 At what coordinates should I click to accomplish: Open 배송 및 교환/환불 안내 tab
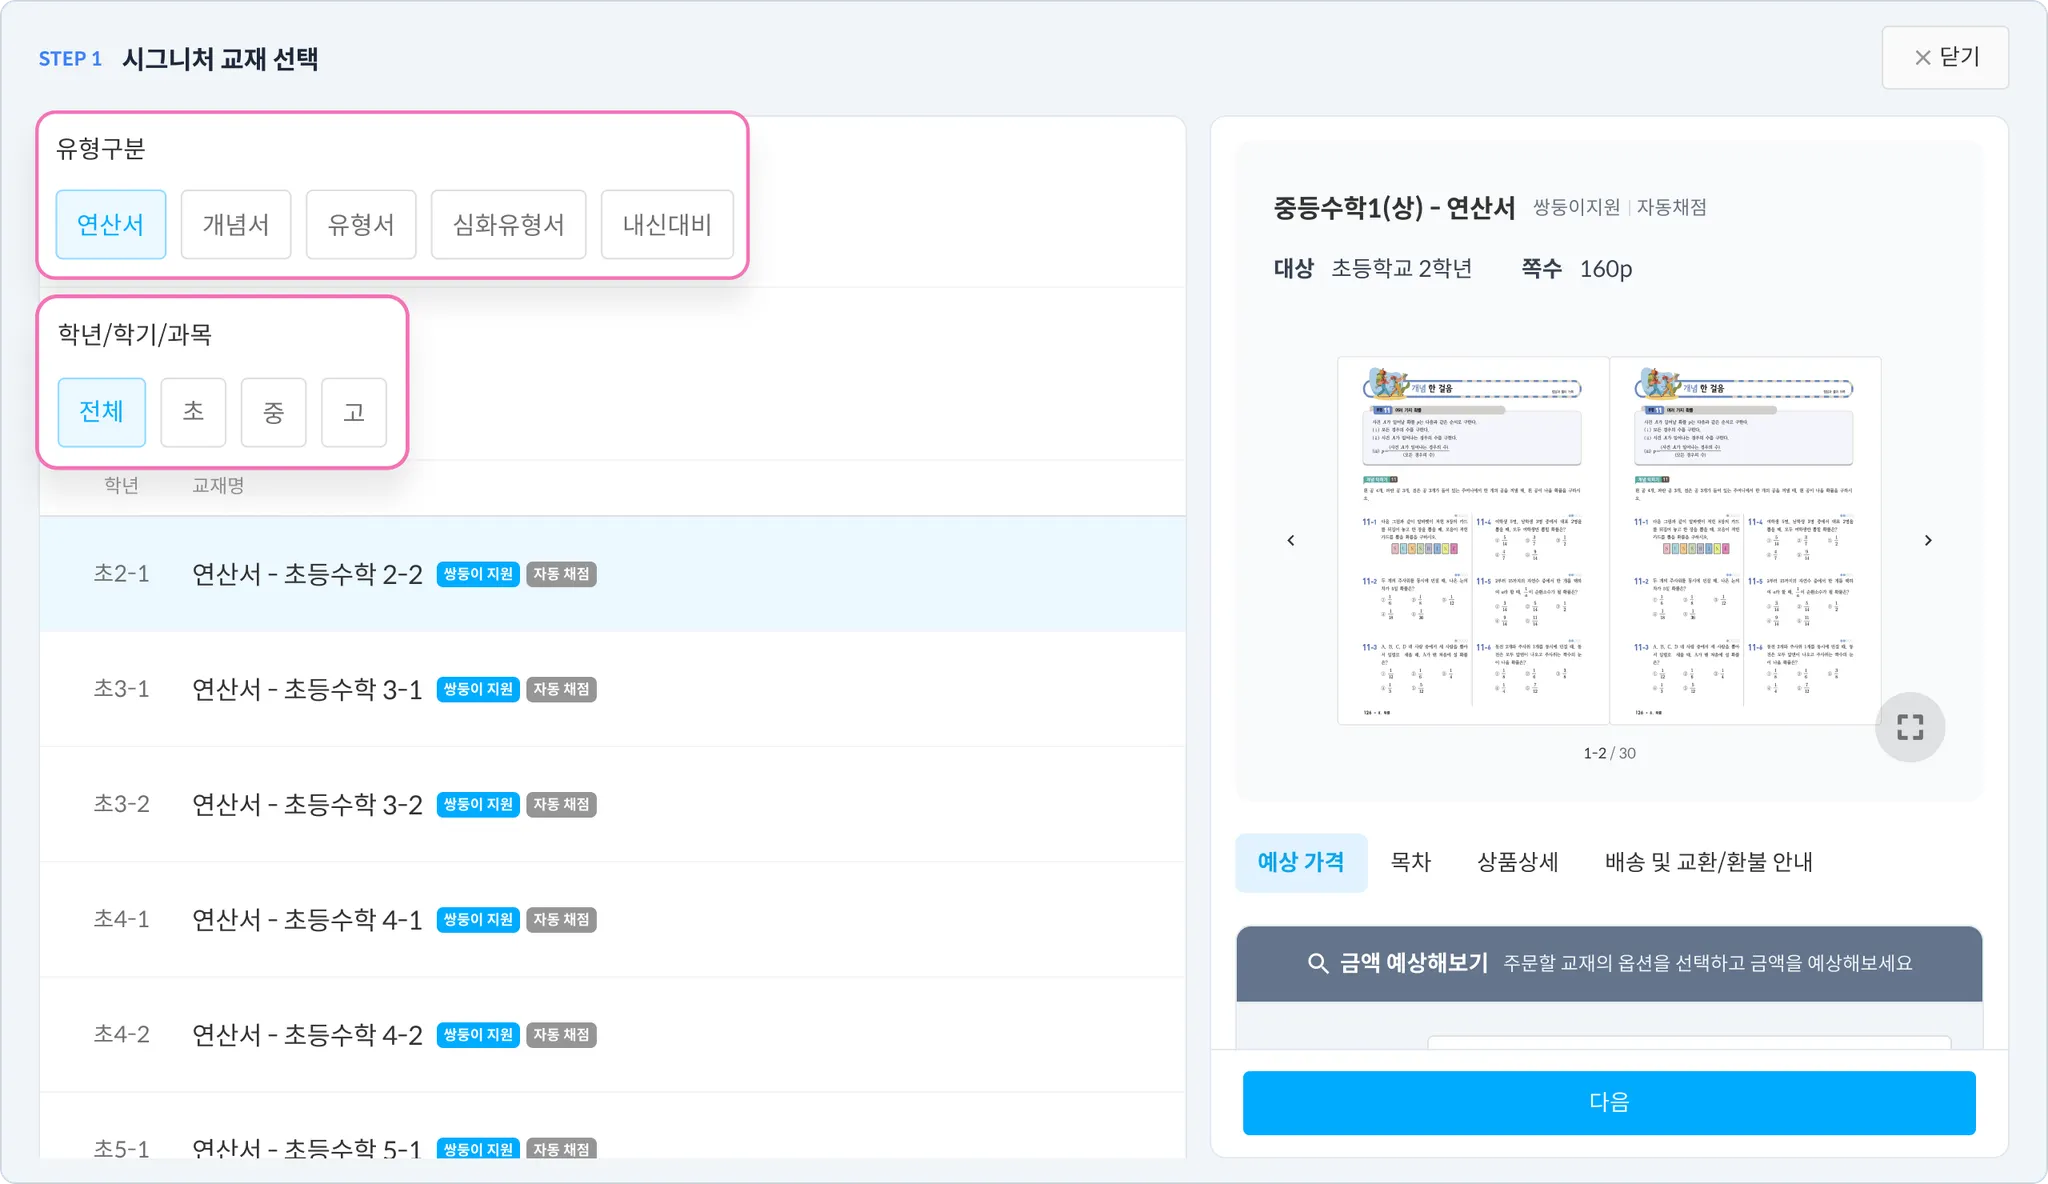point(1708,862)
